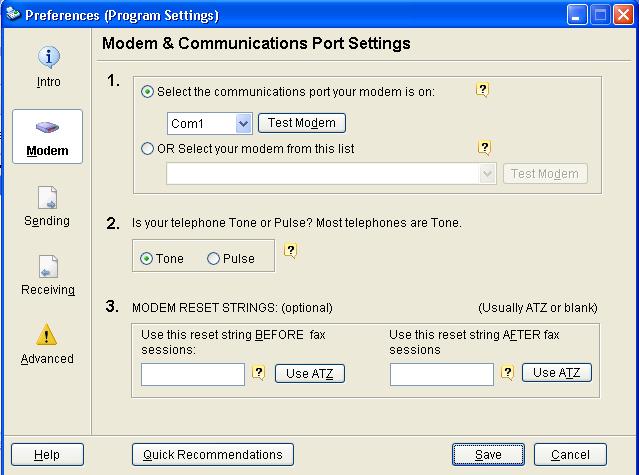
Task: Click help icon beside AFTER reset string field
Action: (x=507, y=372)
